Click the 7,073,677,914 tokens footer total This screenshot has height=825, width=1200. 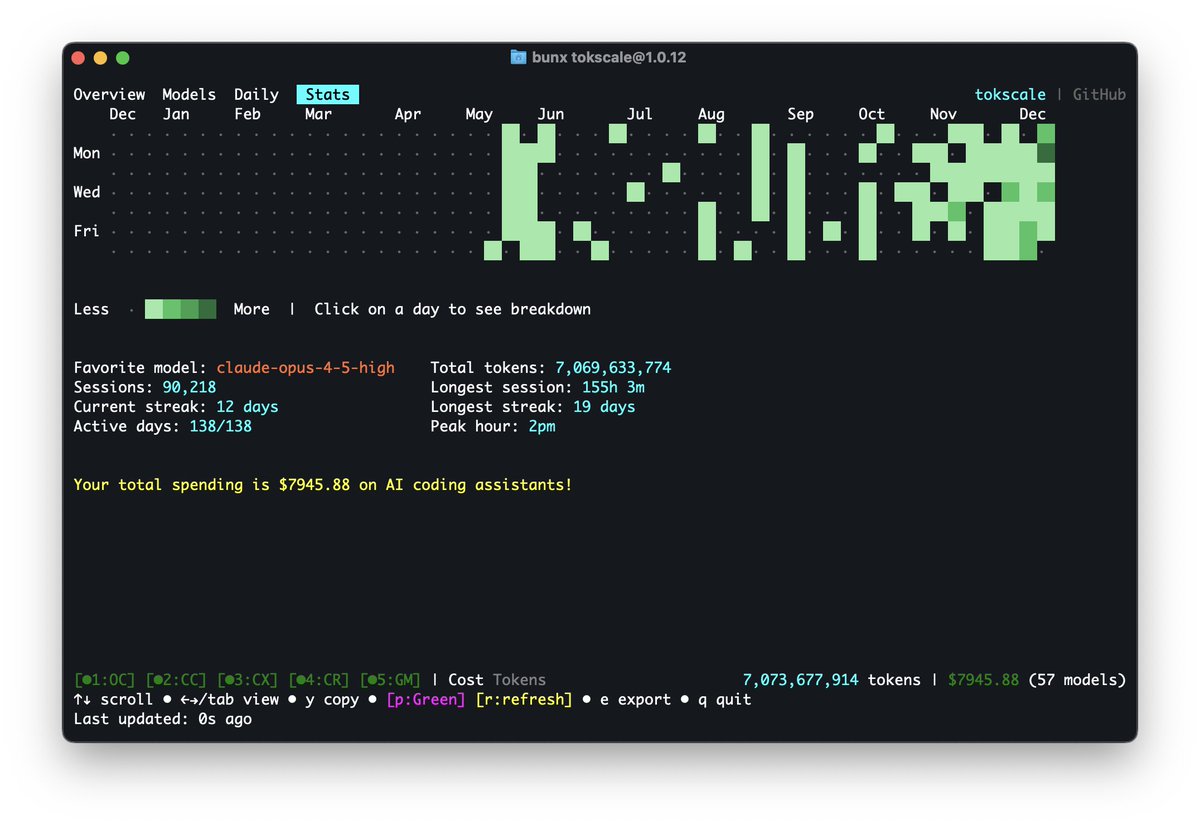832,680
